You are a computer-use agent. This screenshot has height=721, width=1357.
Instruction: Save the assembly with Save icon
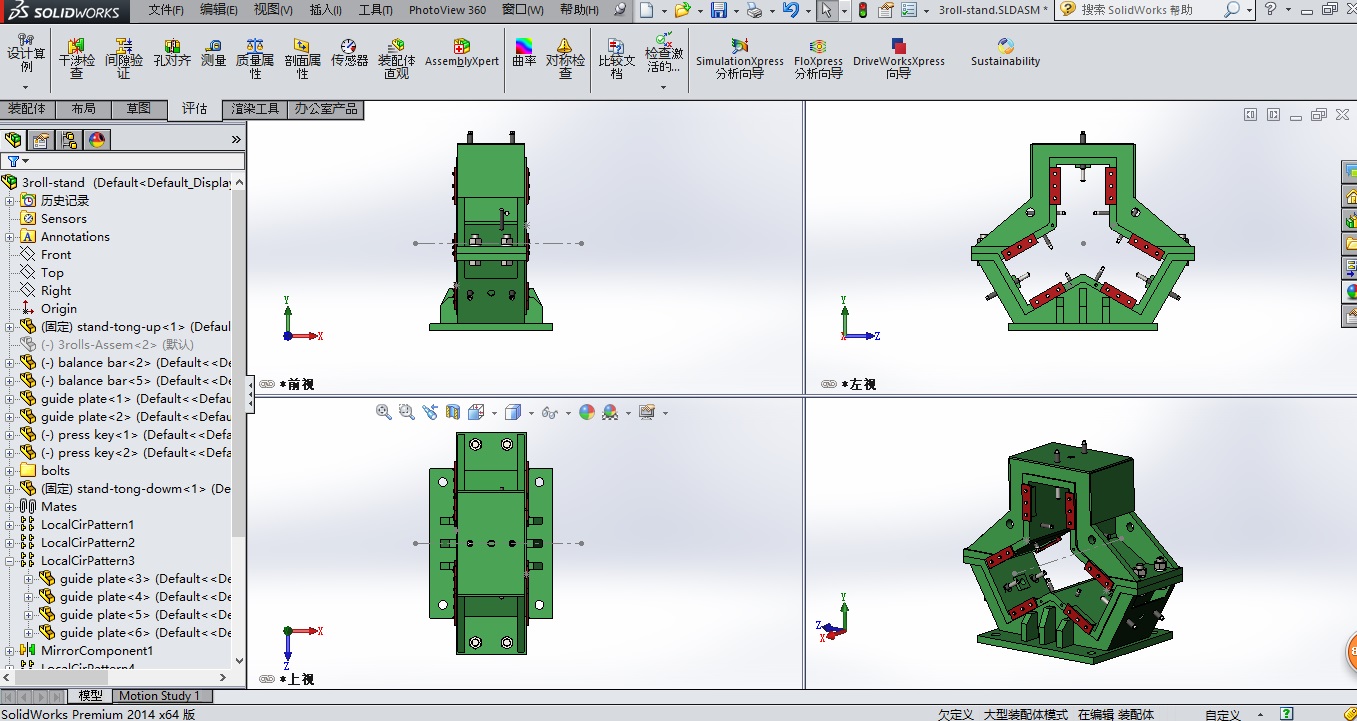(x=718, y=10)
